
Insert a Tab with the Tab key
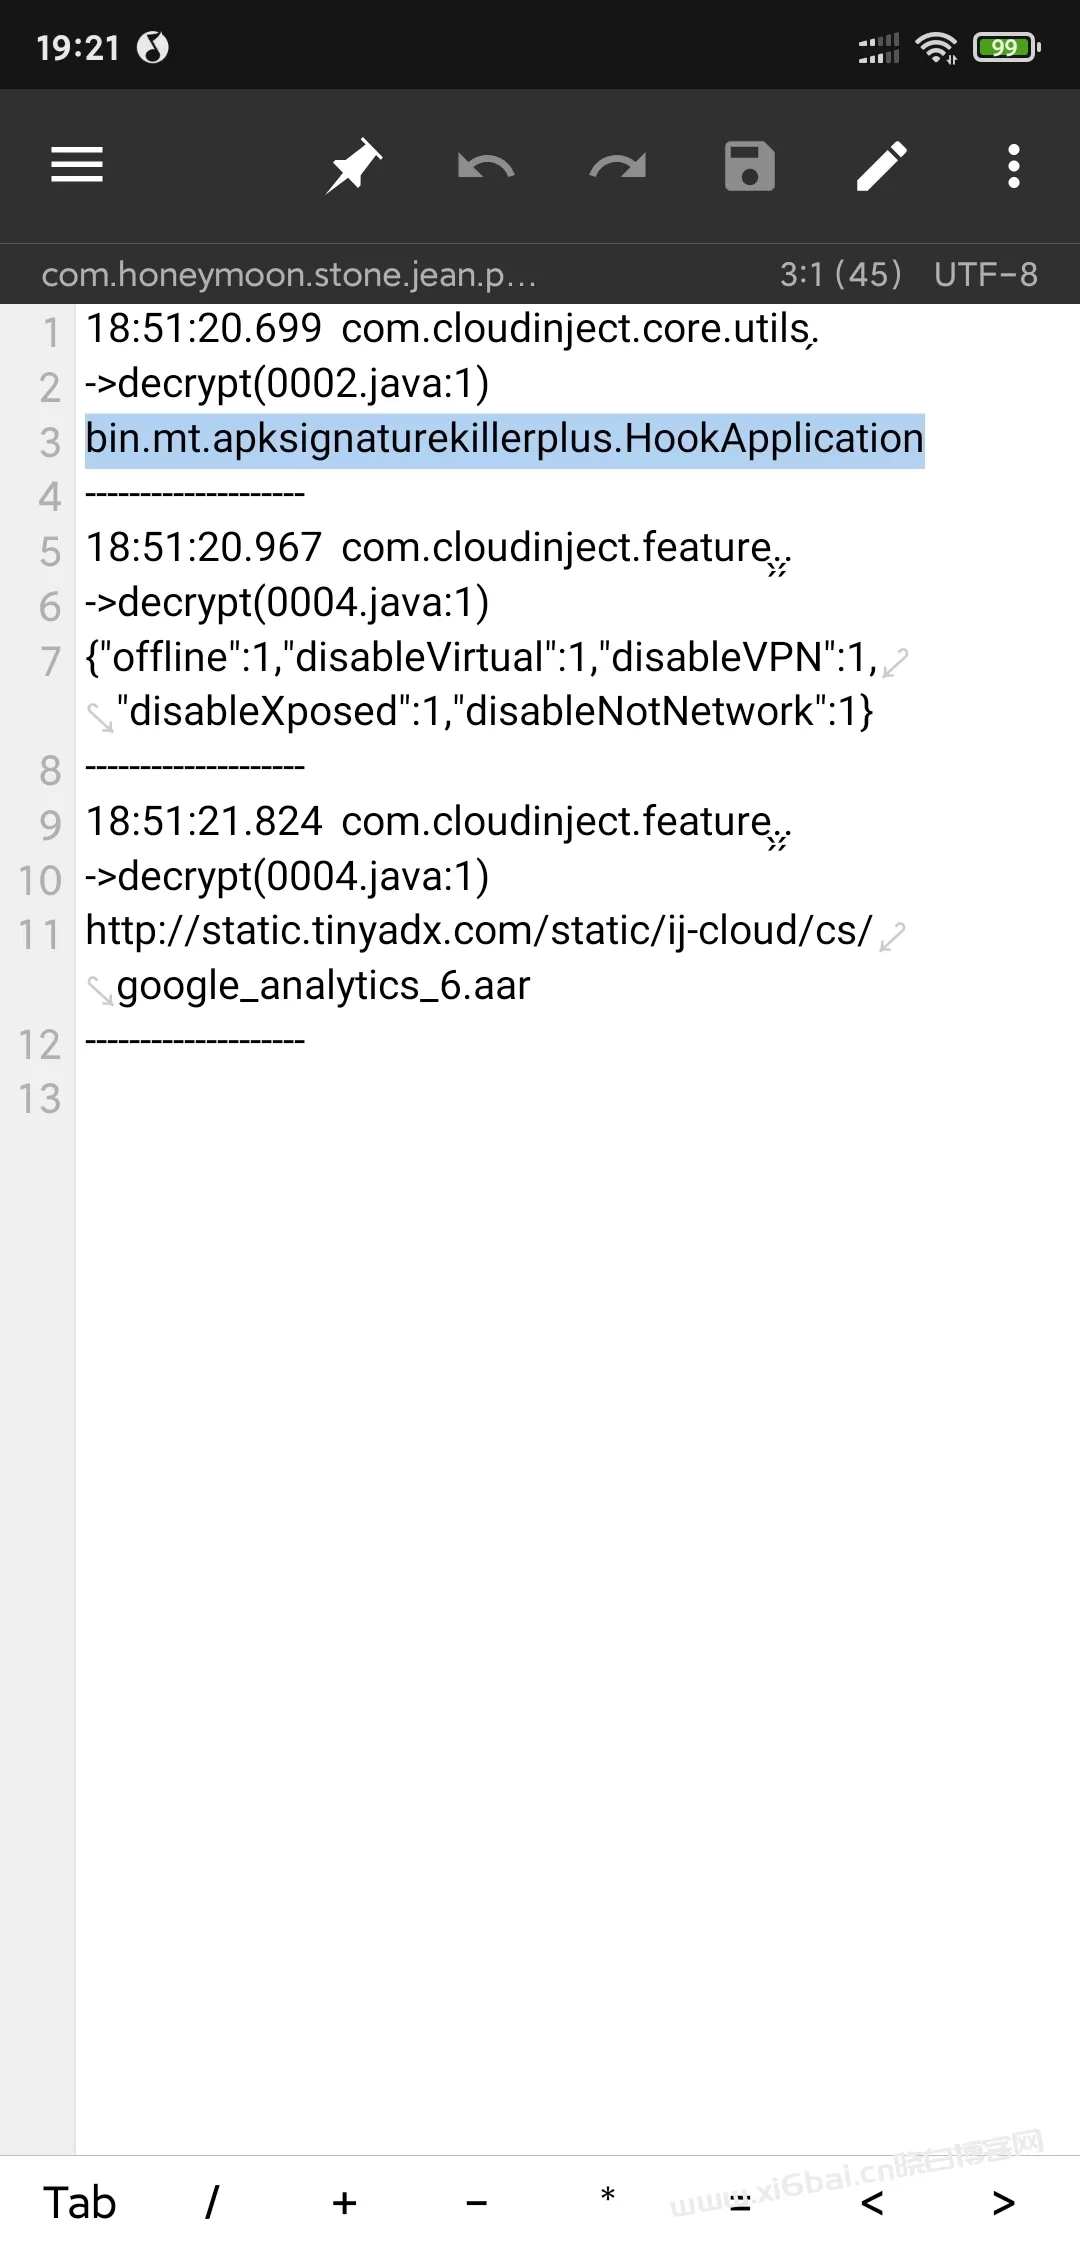coord(80,2203)
